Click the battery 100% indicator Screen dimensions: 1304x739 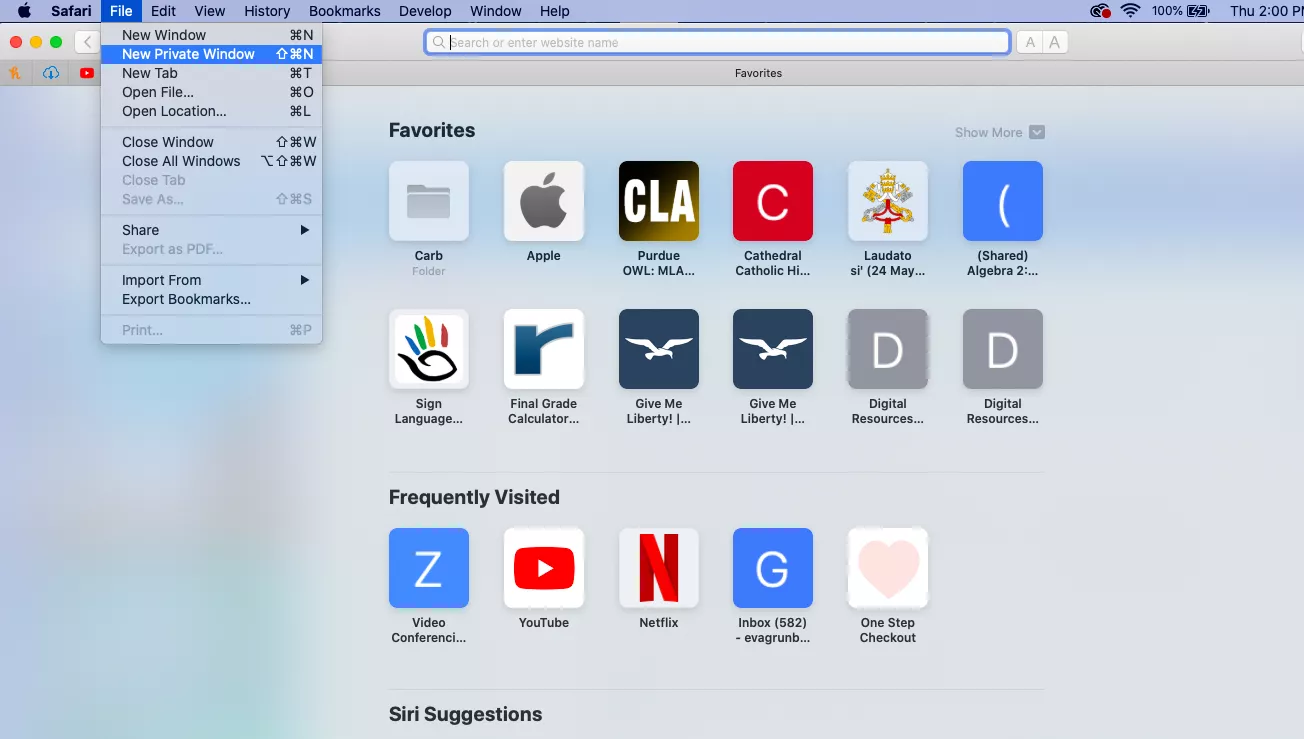[1181, 11]
